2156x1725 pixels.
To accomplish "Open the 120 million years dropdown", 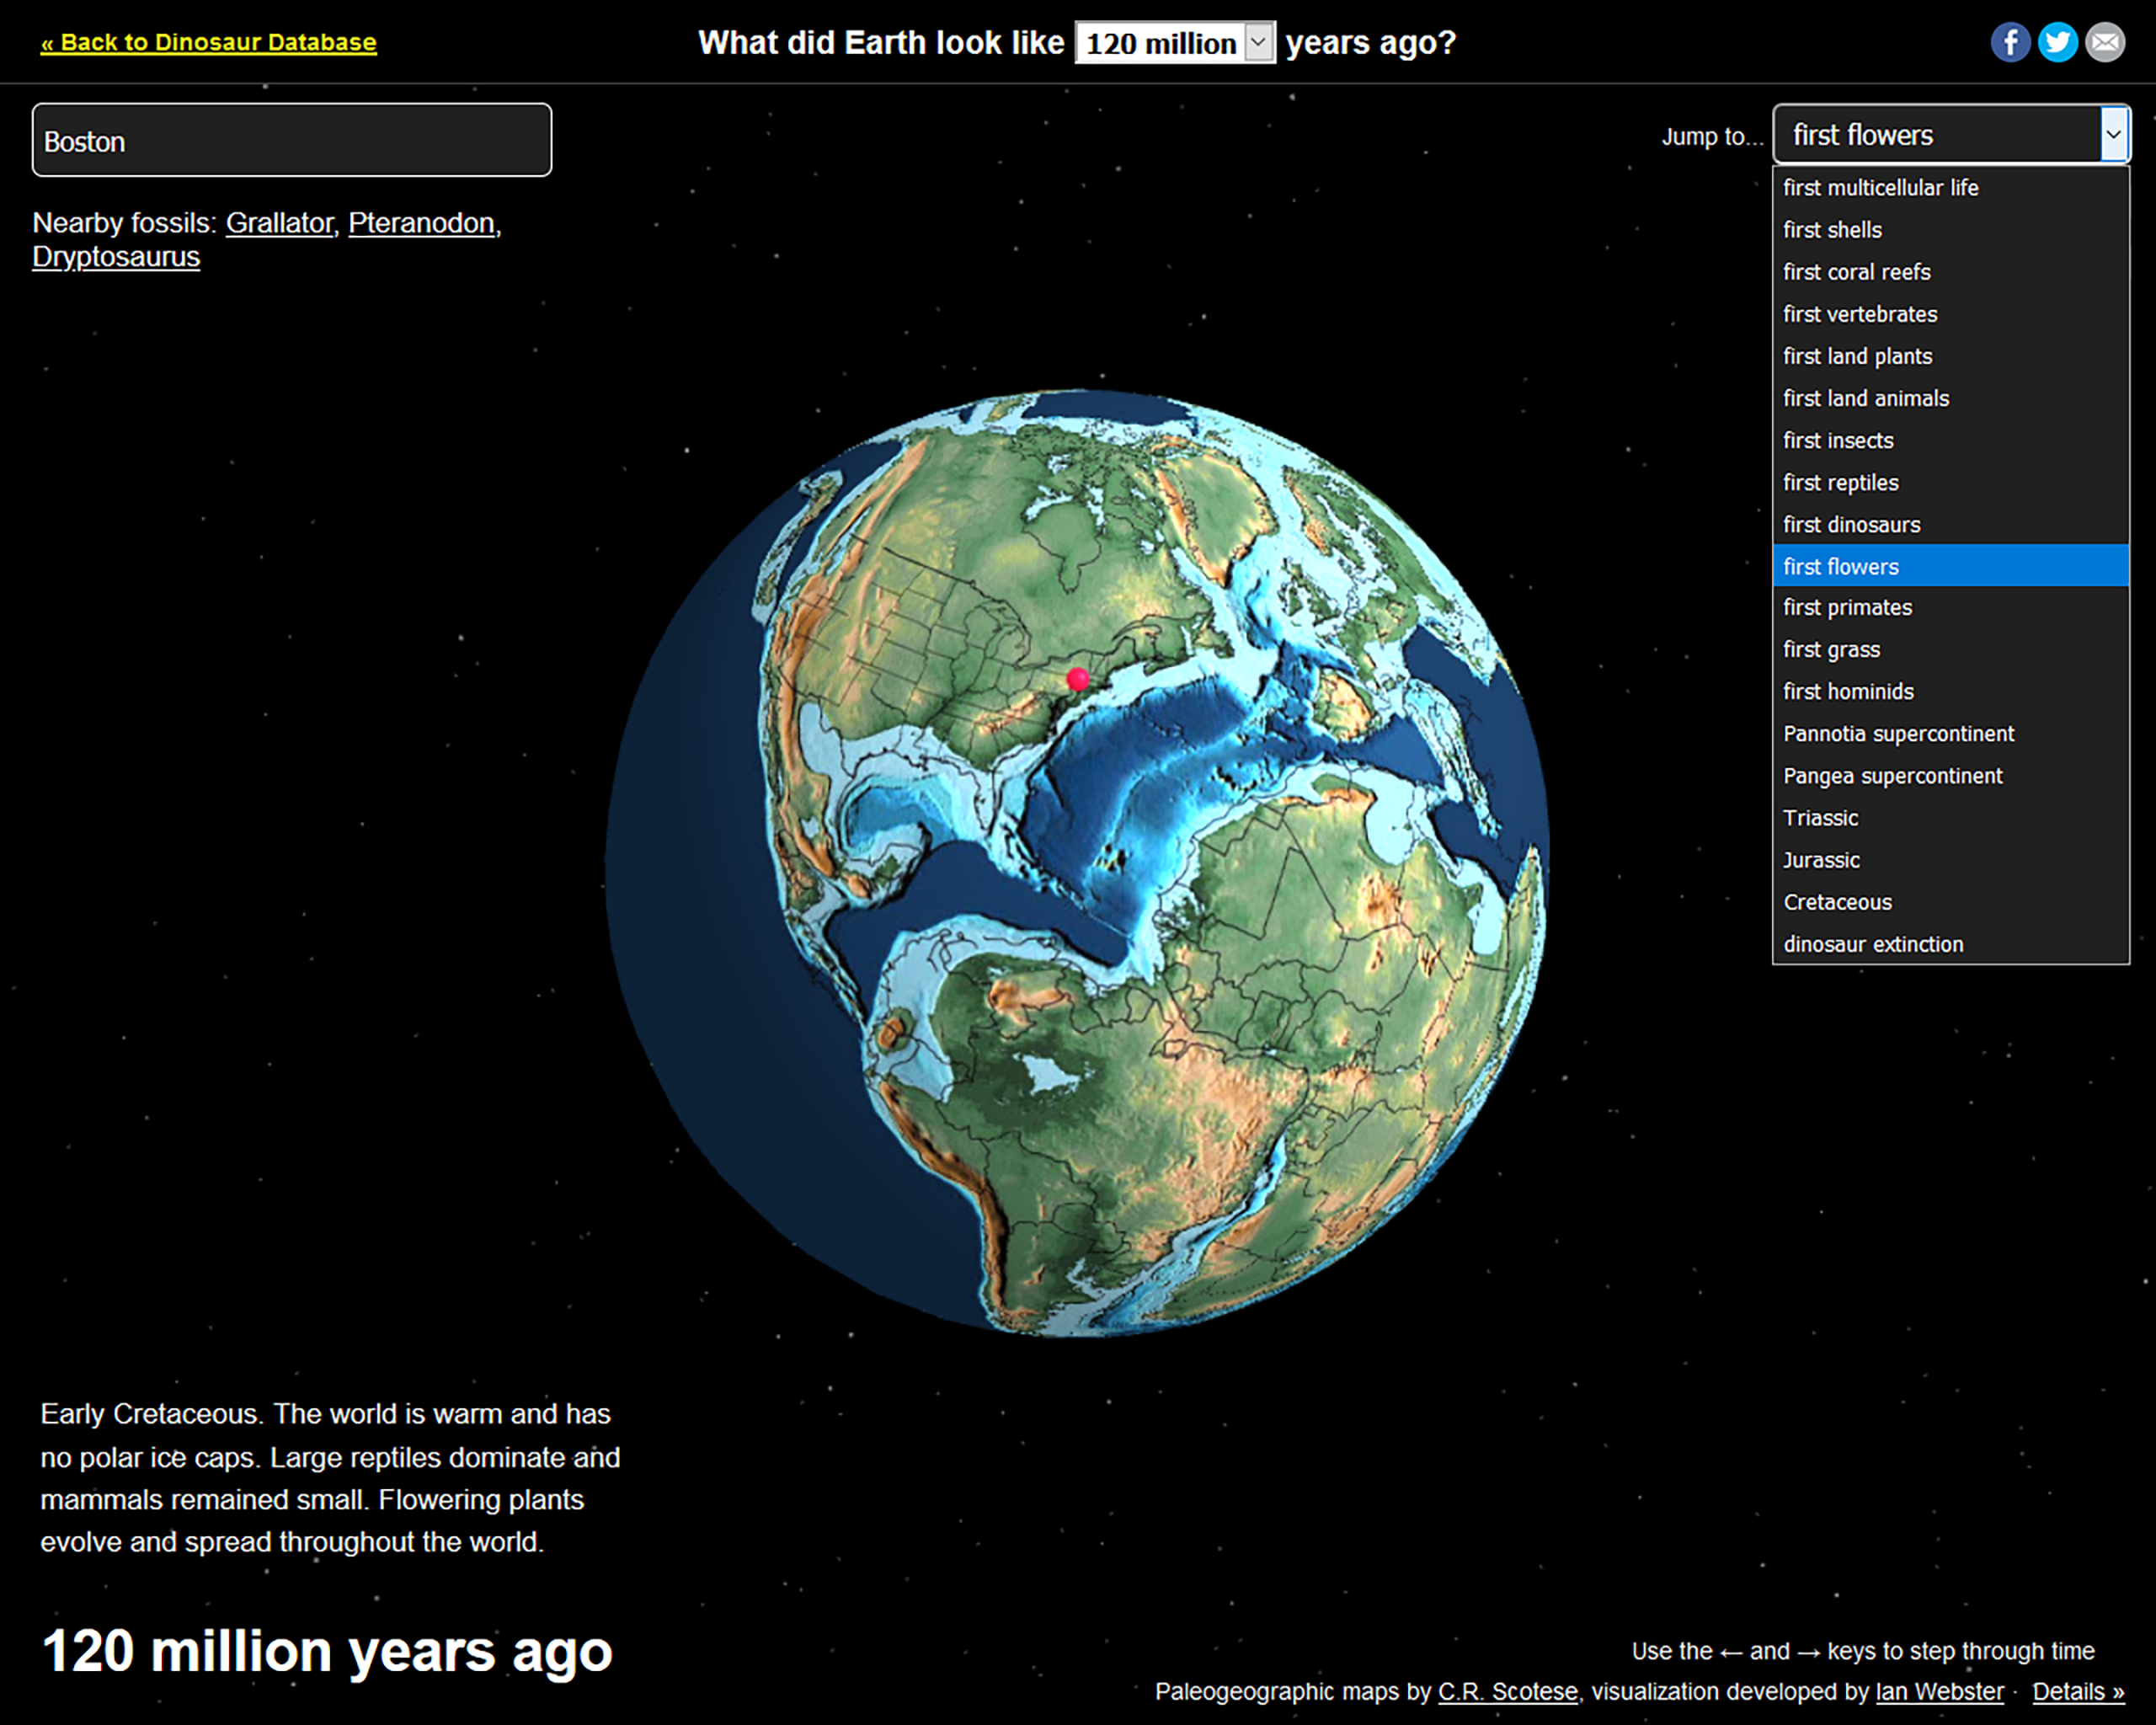I will tap(1174, 43).
